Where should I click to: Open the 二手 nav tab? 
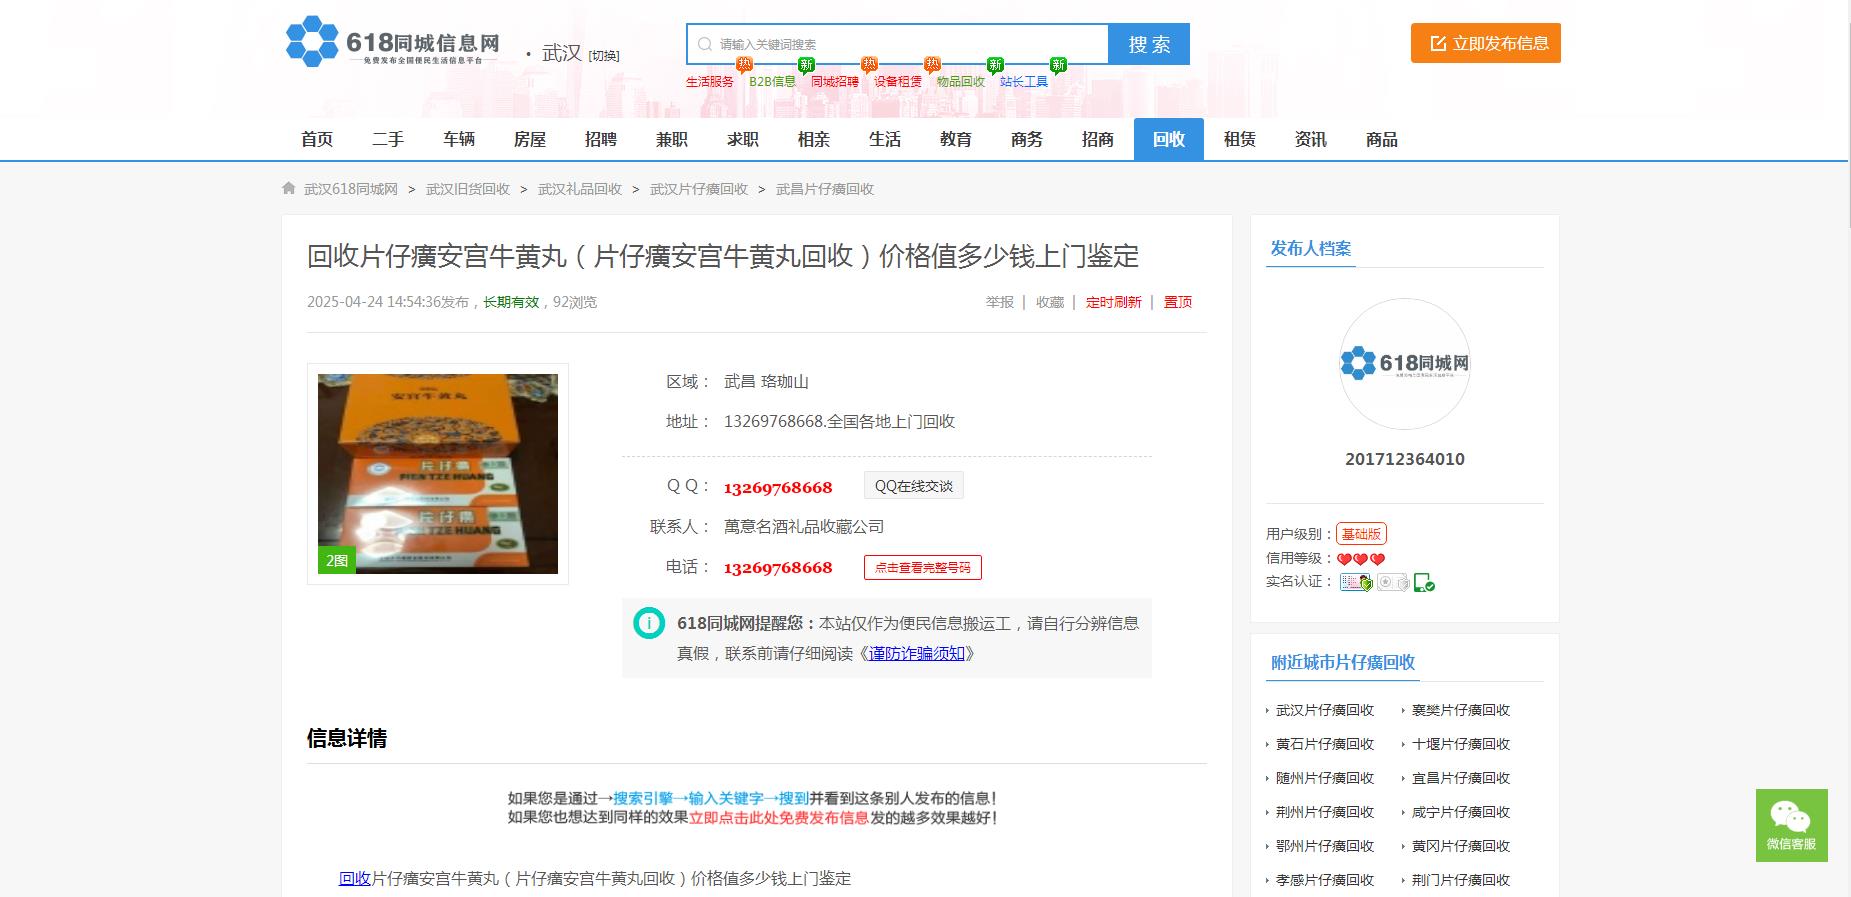[388, 139]
